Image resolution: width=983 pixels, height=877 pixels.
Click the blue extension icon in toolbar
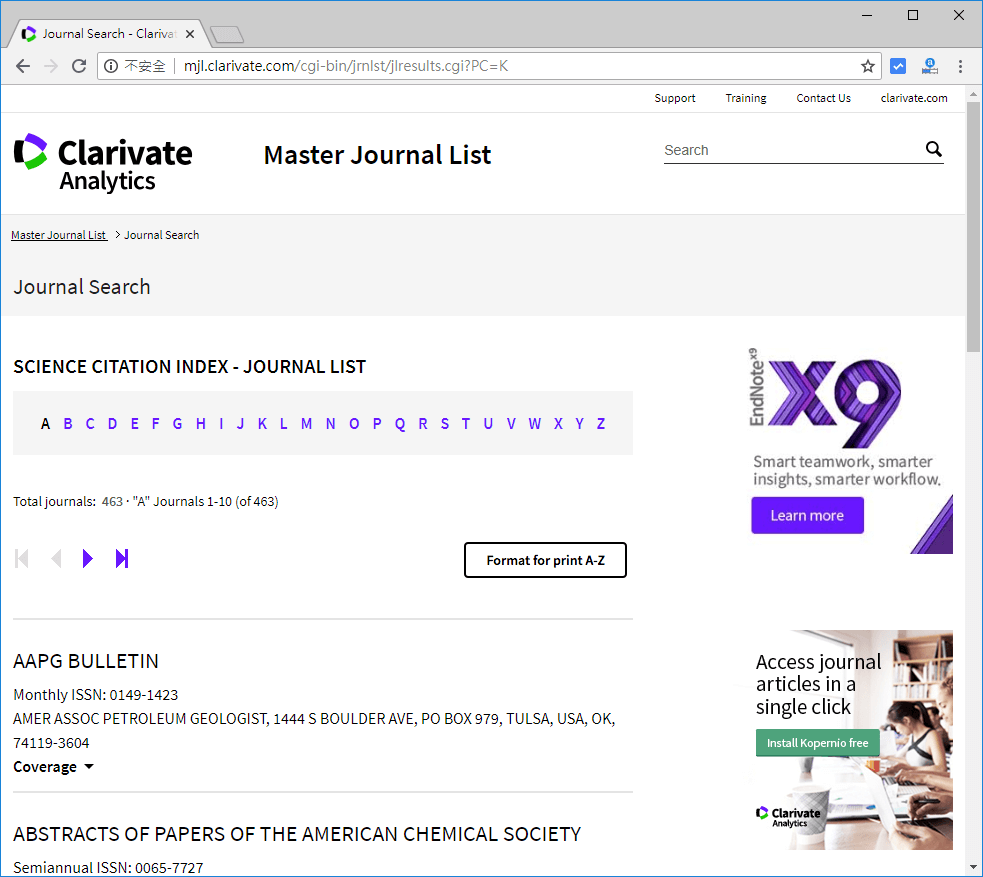898,66
